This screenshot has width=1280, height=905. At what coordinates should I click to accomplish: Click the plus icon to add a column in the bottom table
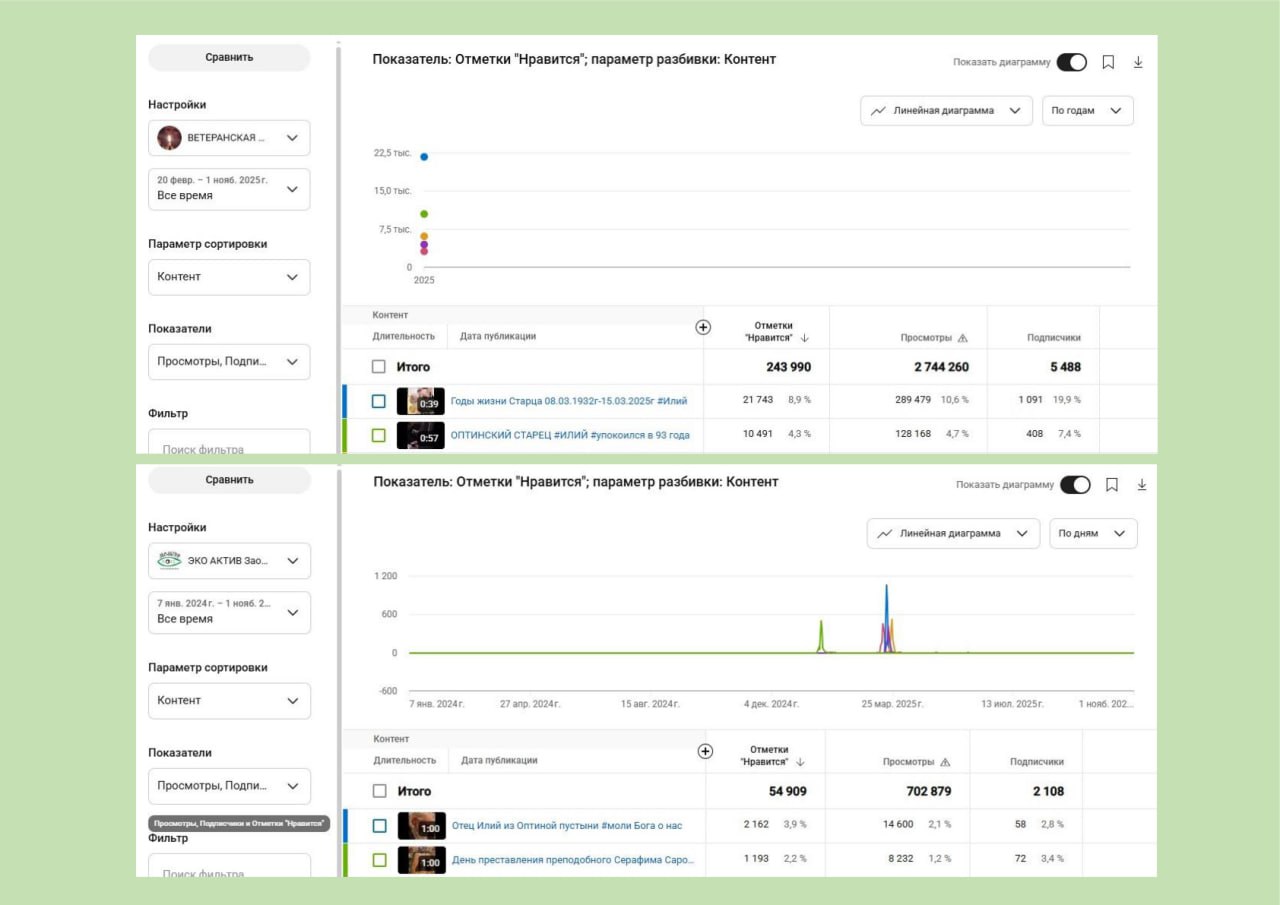coord(705,751)
